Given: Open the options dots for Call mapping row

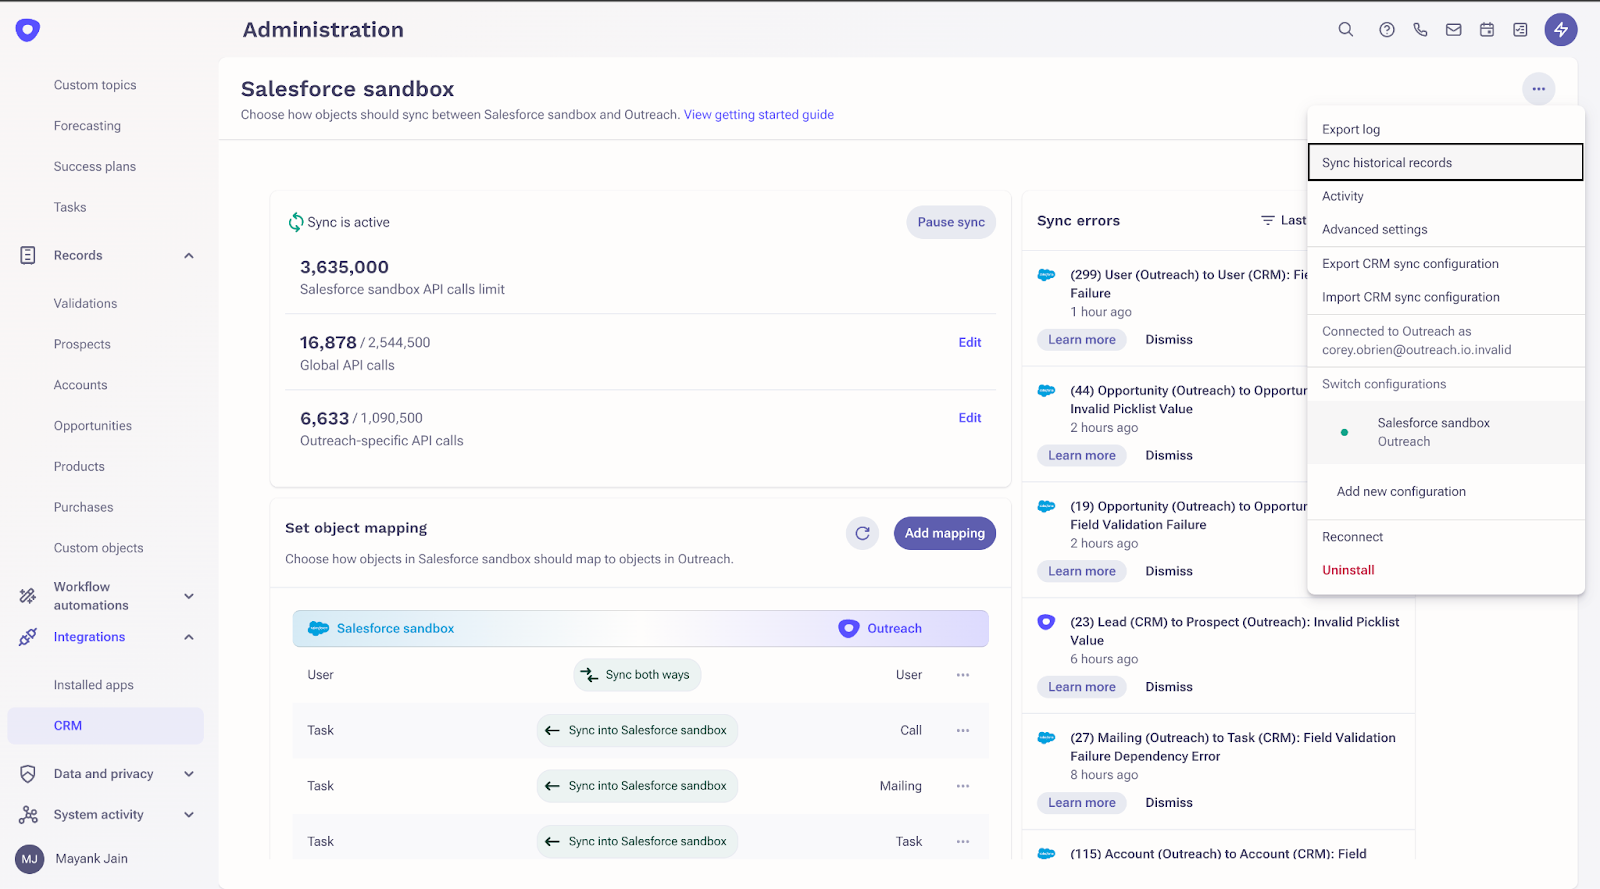Looking at the screenshot, I should click(963, 731).
